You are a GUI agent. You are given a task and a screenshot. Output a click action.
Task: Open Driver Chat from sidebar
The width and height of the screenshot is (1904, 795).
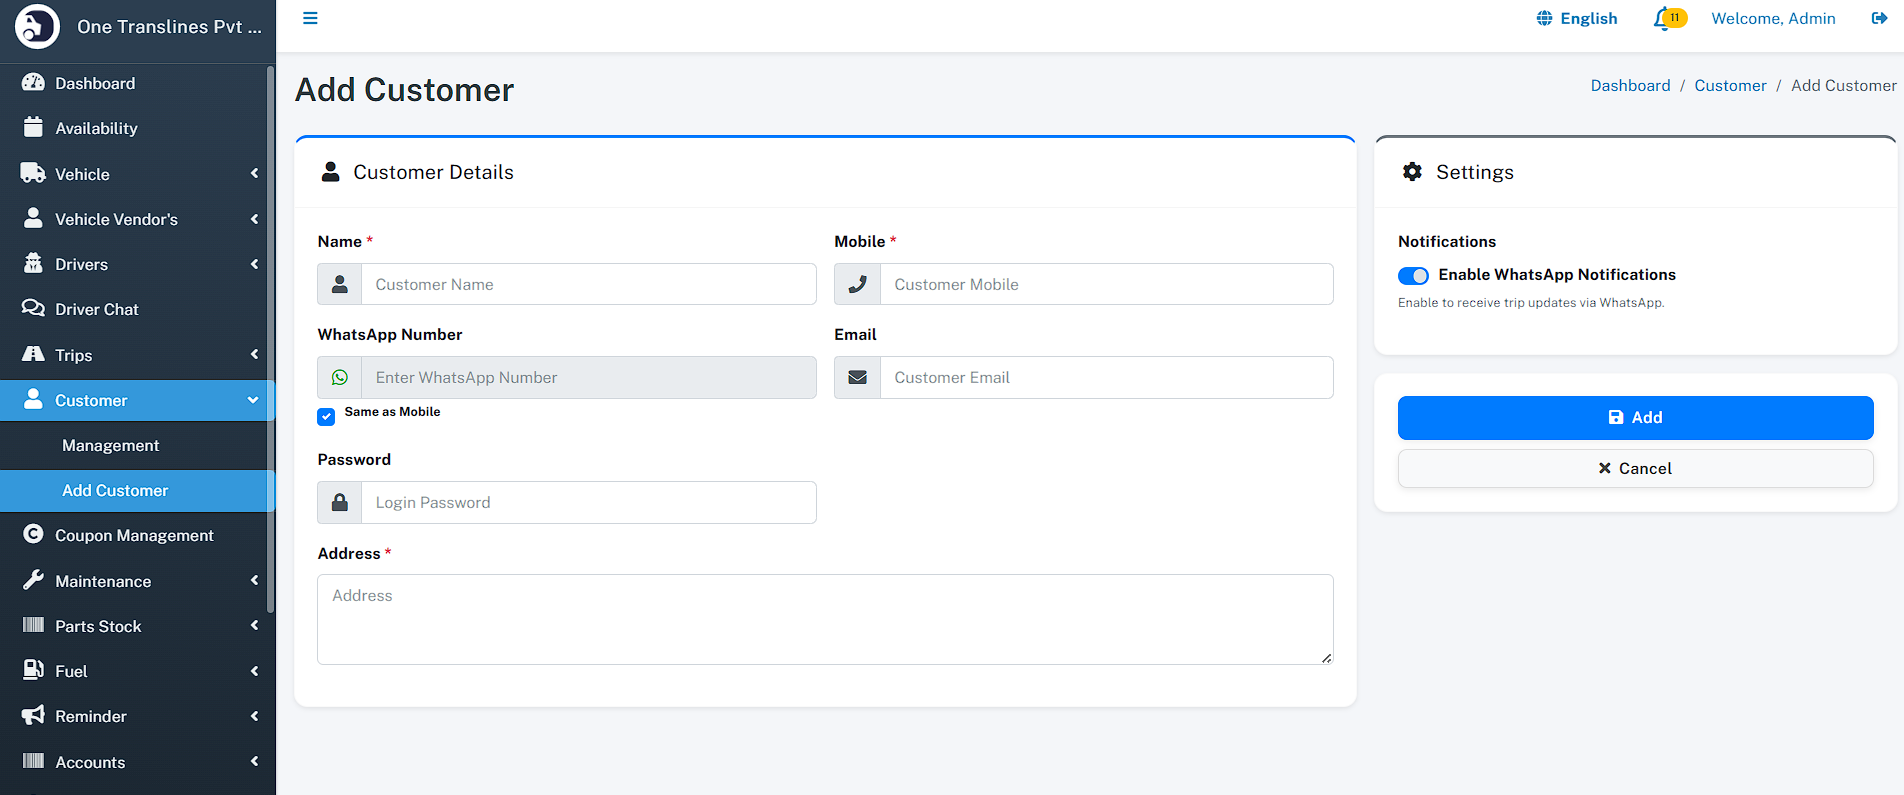coord(96,310)
